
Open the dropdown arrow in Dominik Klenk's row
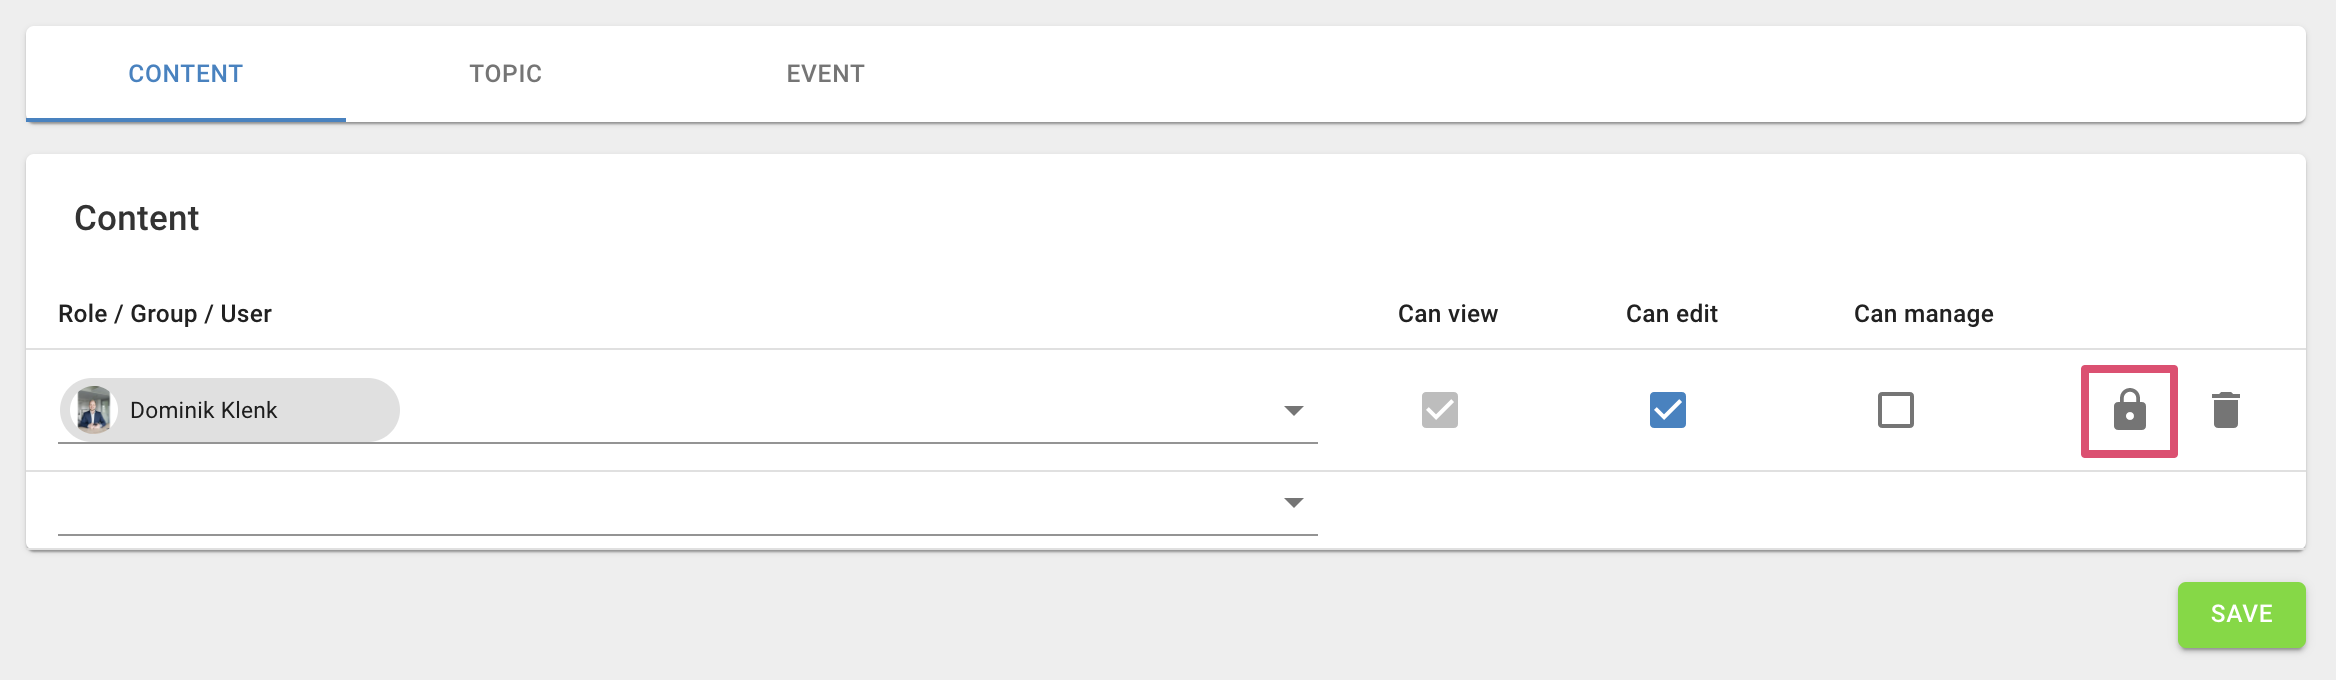[x=1293, y=411]
